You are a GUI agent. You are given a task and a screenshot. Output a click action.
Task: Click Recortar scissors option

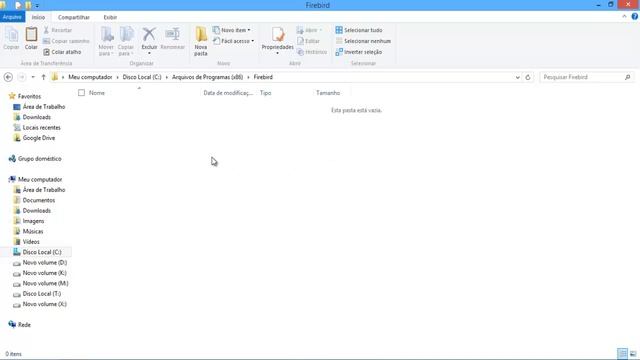click(x=58, y=30)
